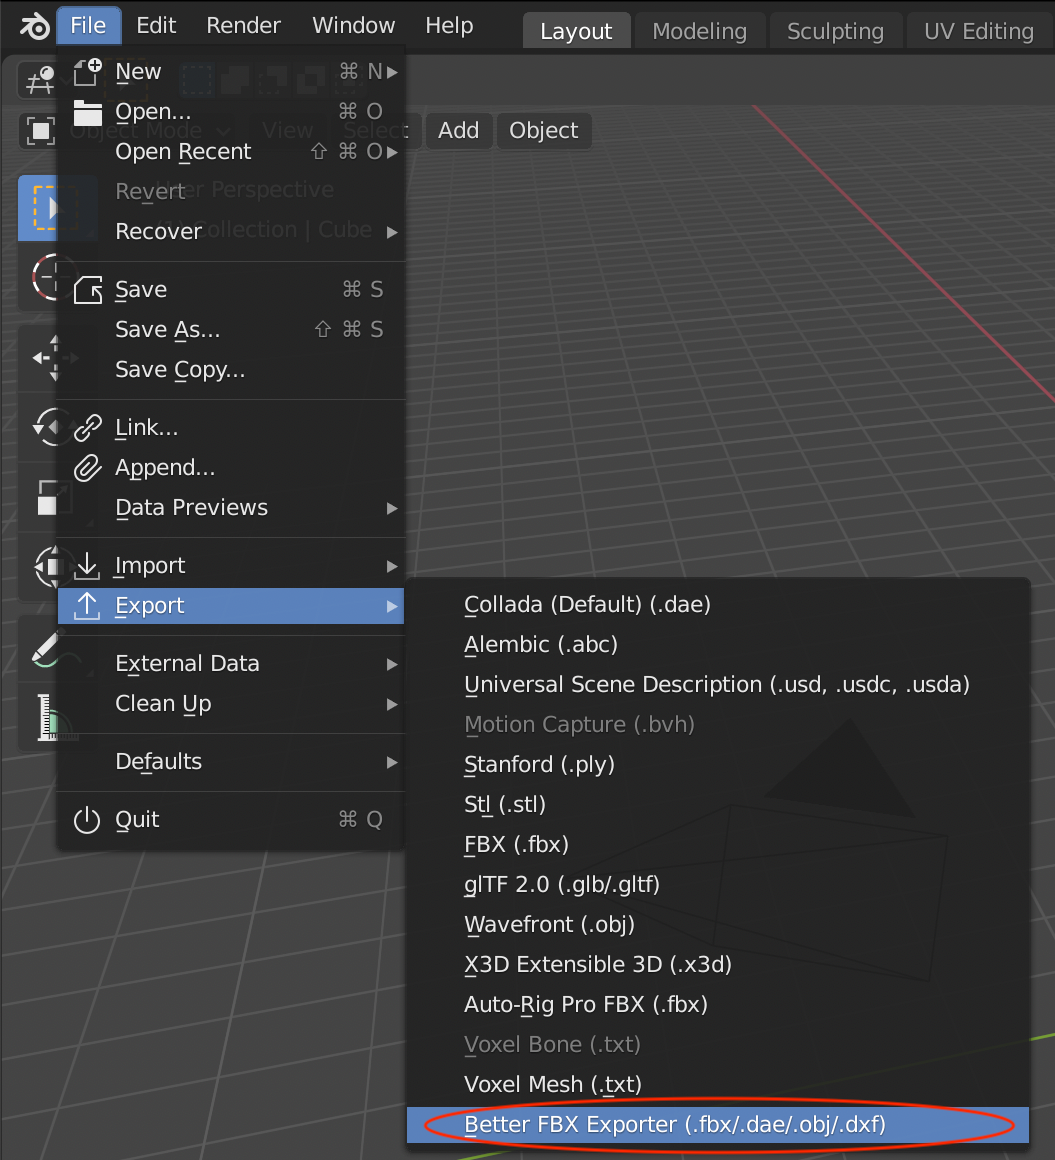Choose Open... from File menu

click(x=232, y=112)
